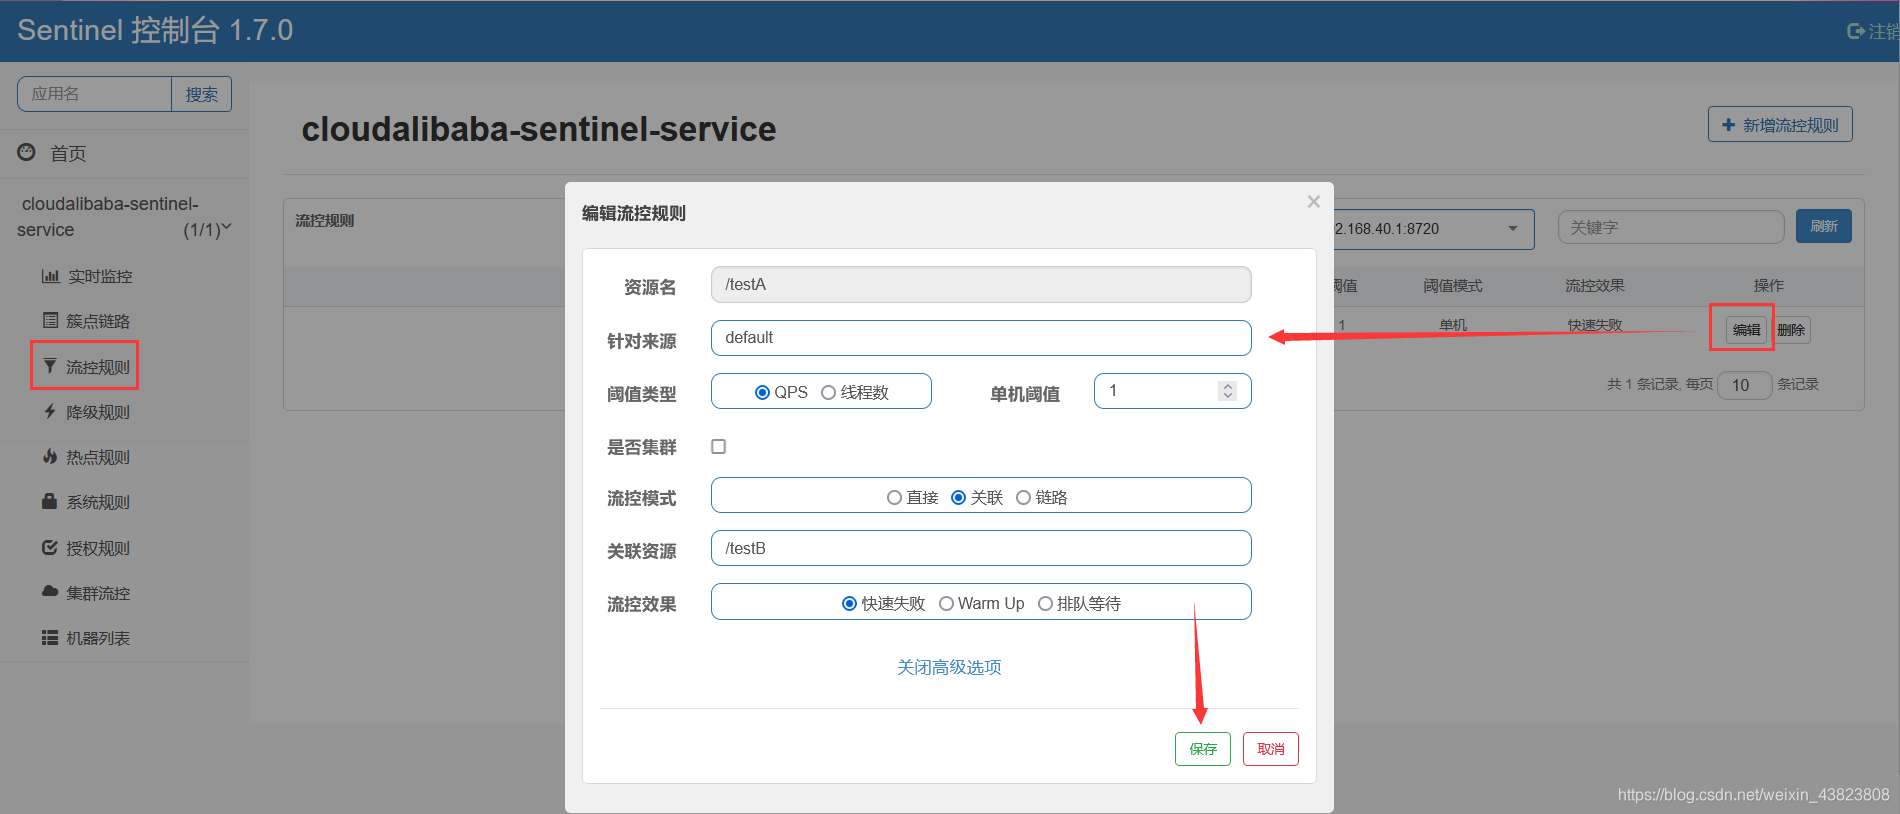Click the logout icon in the header
This screenshot has height=814, width=1900.
click(1855, 31)
